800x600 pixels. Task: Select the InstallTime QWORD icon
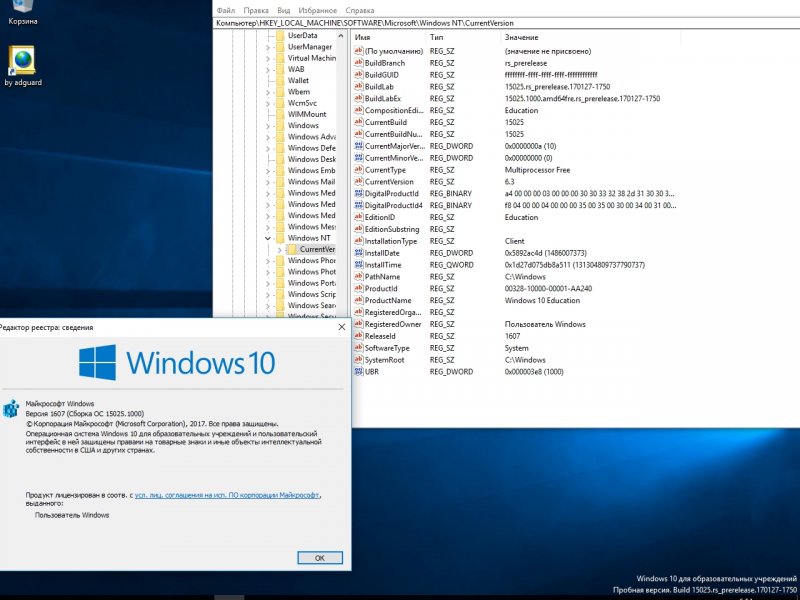click(x=358, y=265)
